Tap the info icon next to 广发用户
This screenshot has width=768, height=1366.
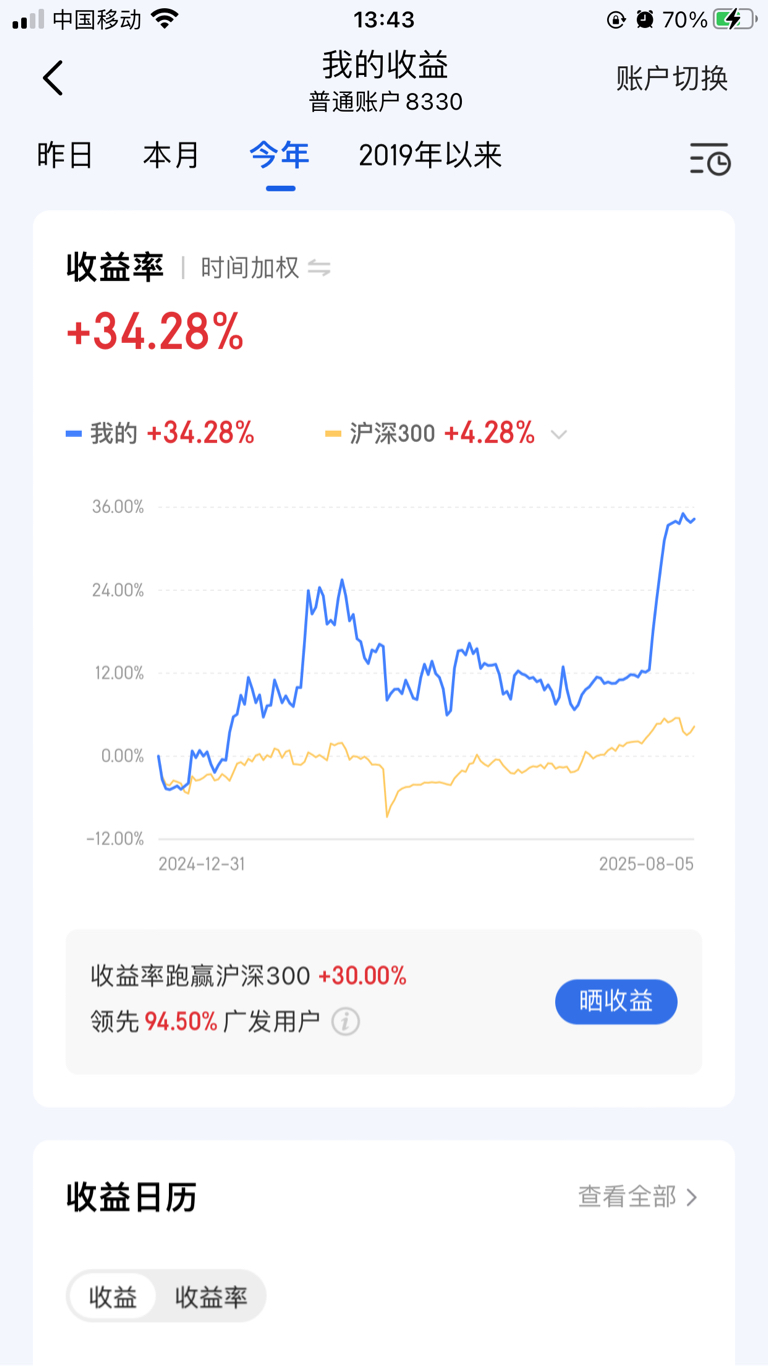point(346,1021)
